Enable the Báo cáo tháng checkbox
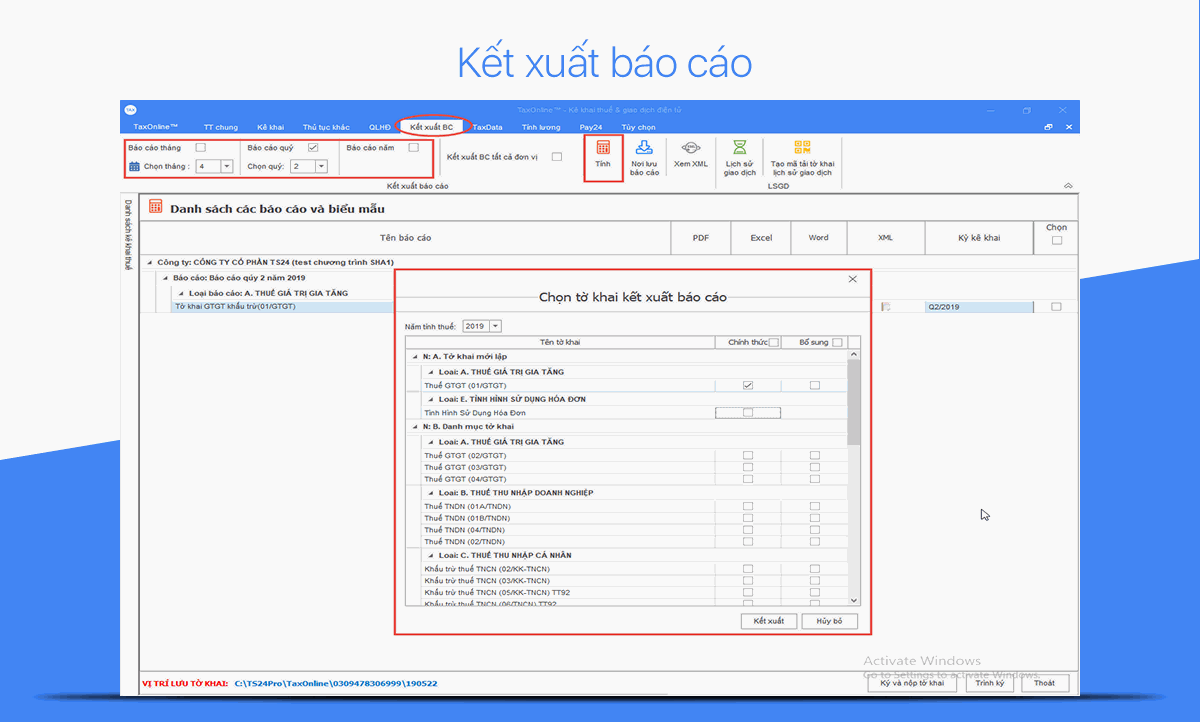The height and width of the screenshot is (722, 1200). click(x=201, y=148)
